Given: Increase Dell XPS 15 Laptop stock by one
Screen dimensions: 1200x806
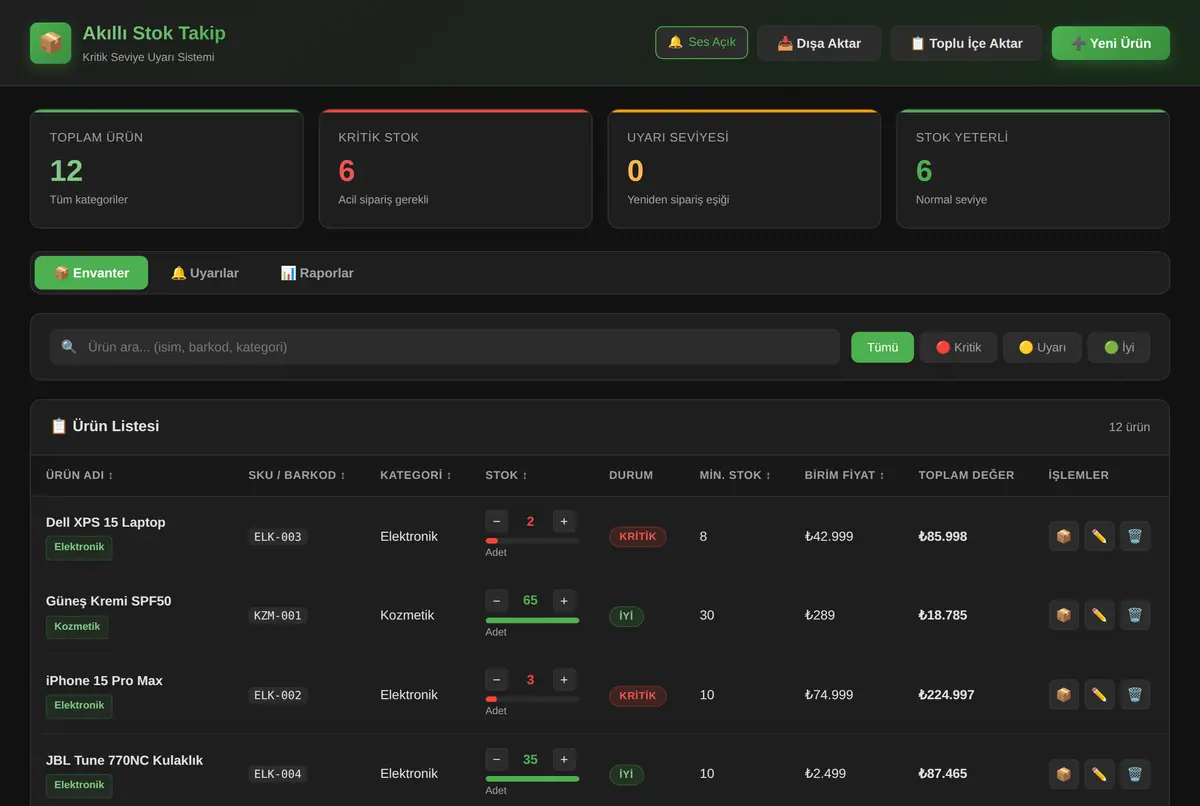Looking at the screenshot, I should pyautogui.click(x=564, y=521).
